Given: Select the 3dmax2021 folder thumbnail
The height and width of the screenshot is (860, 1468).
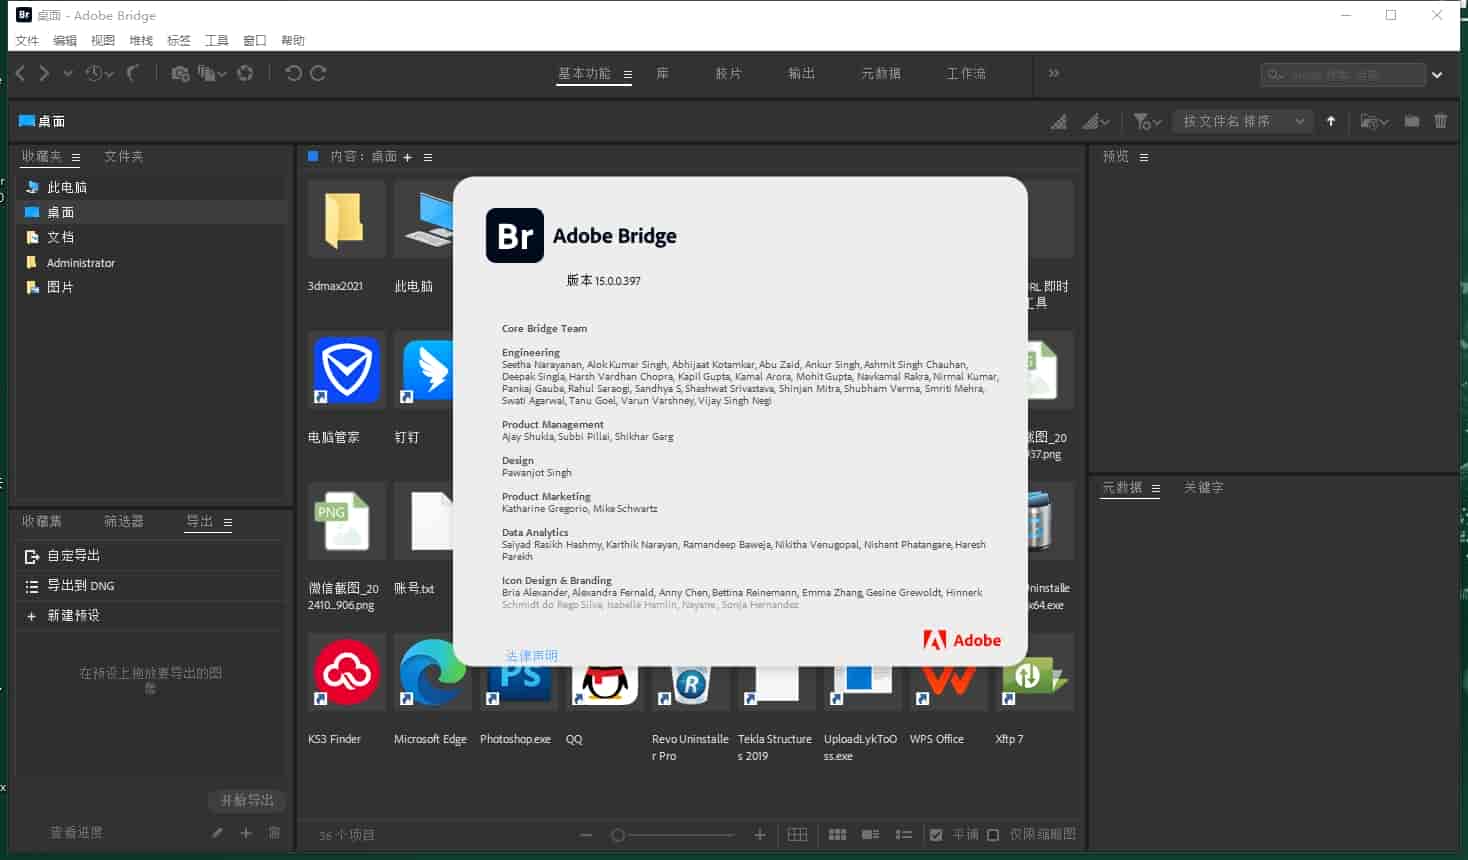Looking at the screenshot, I should pyautogui.click(x=345, y=220).
